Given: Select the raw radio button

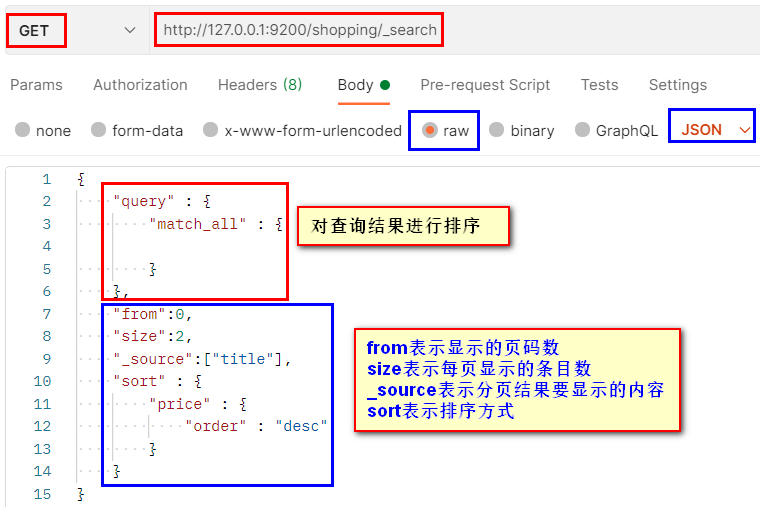Looking at the screenshot, I should [x=429, y=130].
